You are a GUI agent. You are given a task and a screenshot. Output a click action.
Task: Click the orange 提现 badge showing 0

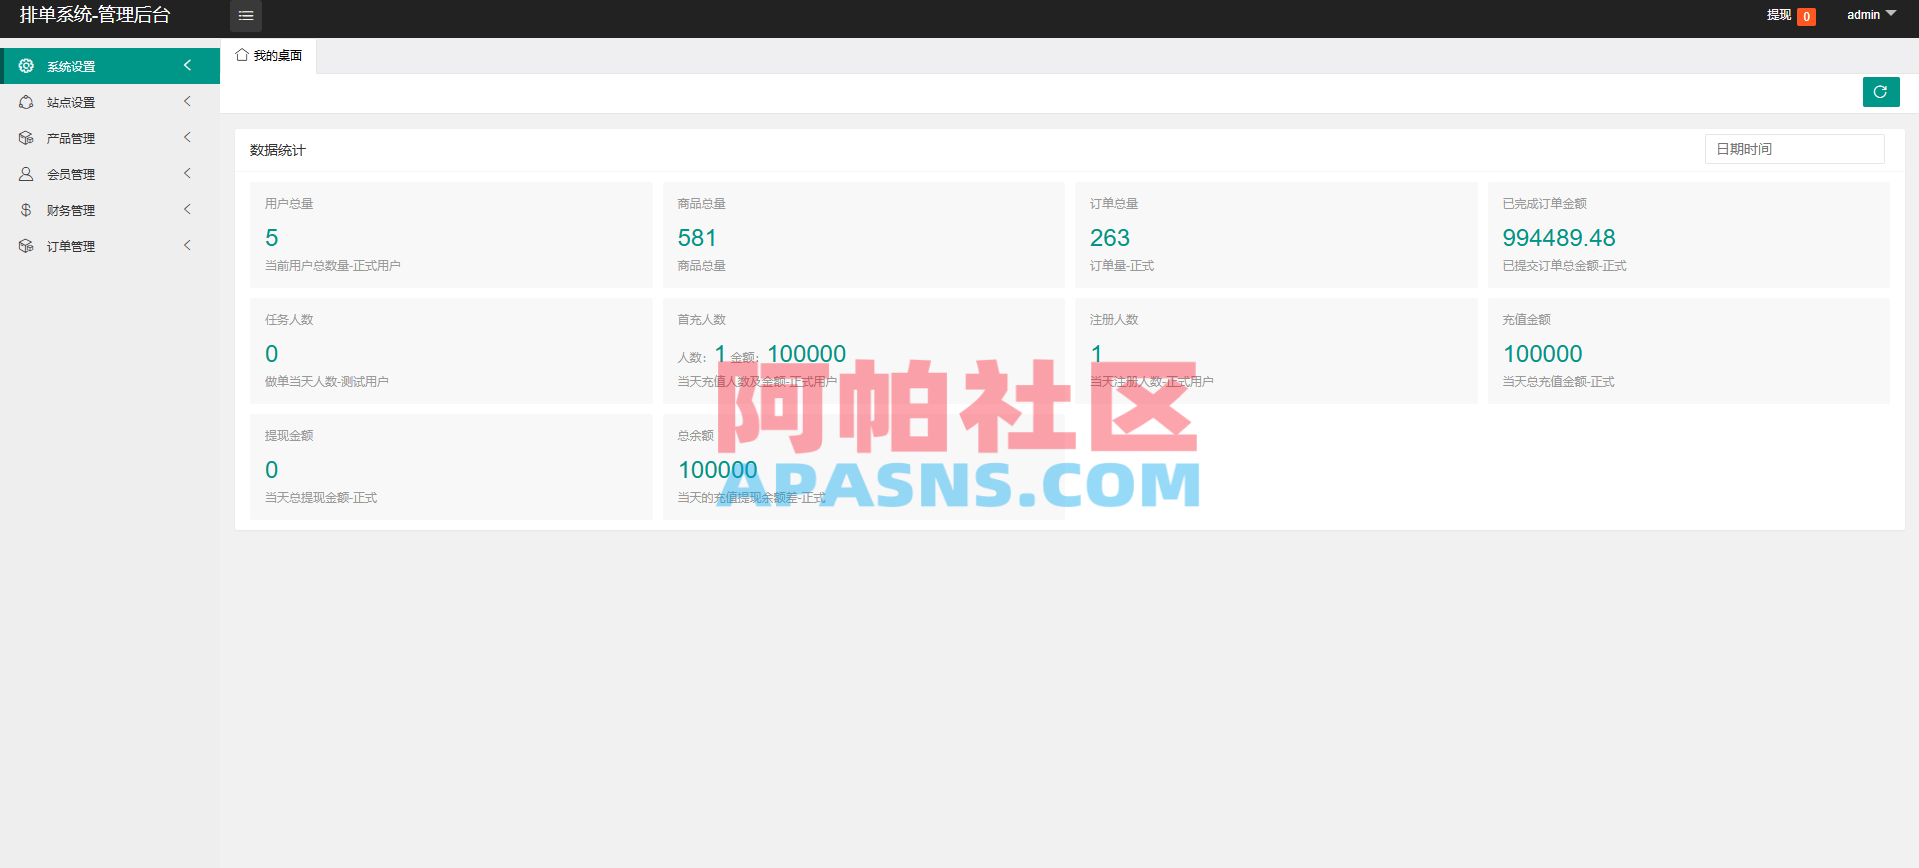coord(1806,16)
